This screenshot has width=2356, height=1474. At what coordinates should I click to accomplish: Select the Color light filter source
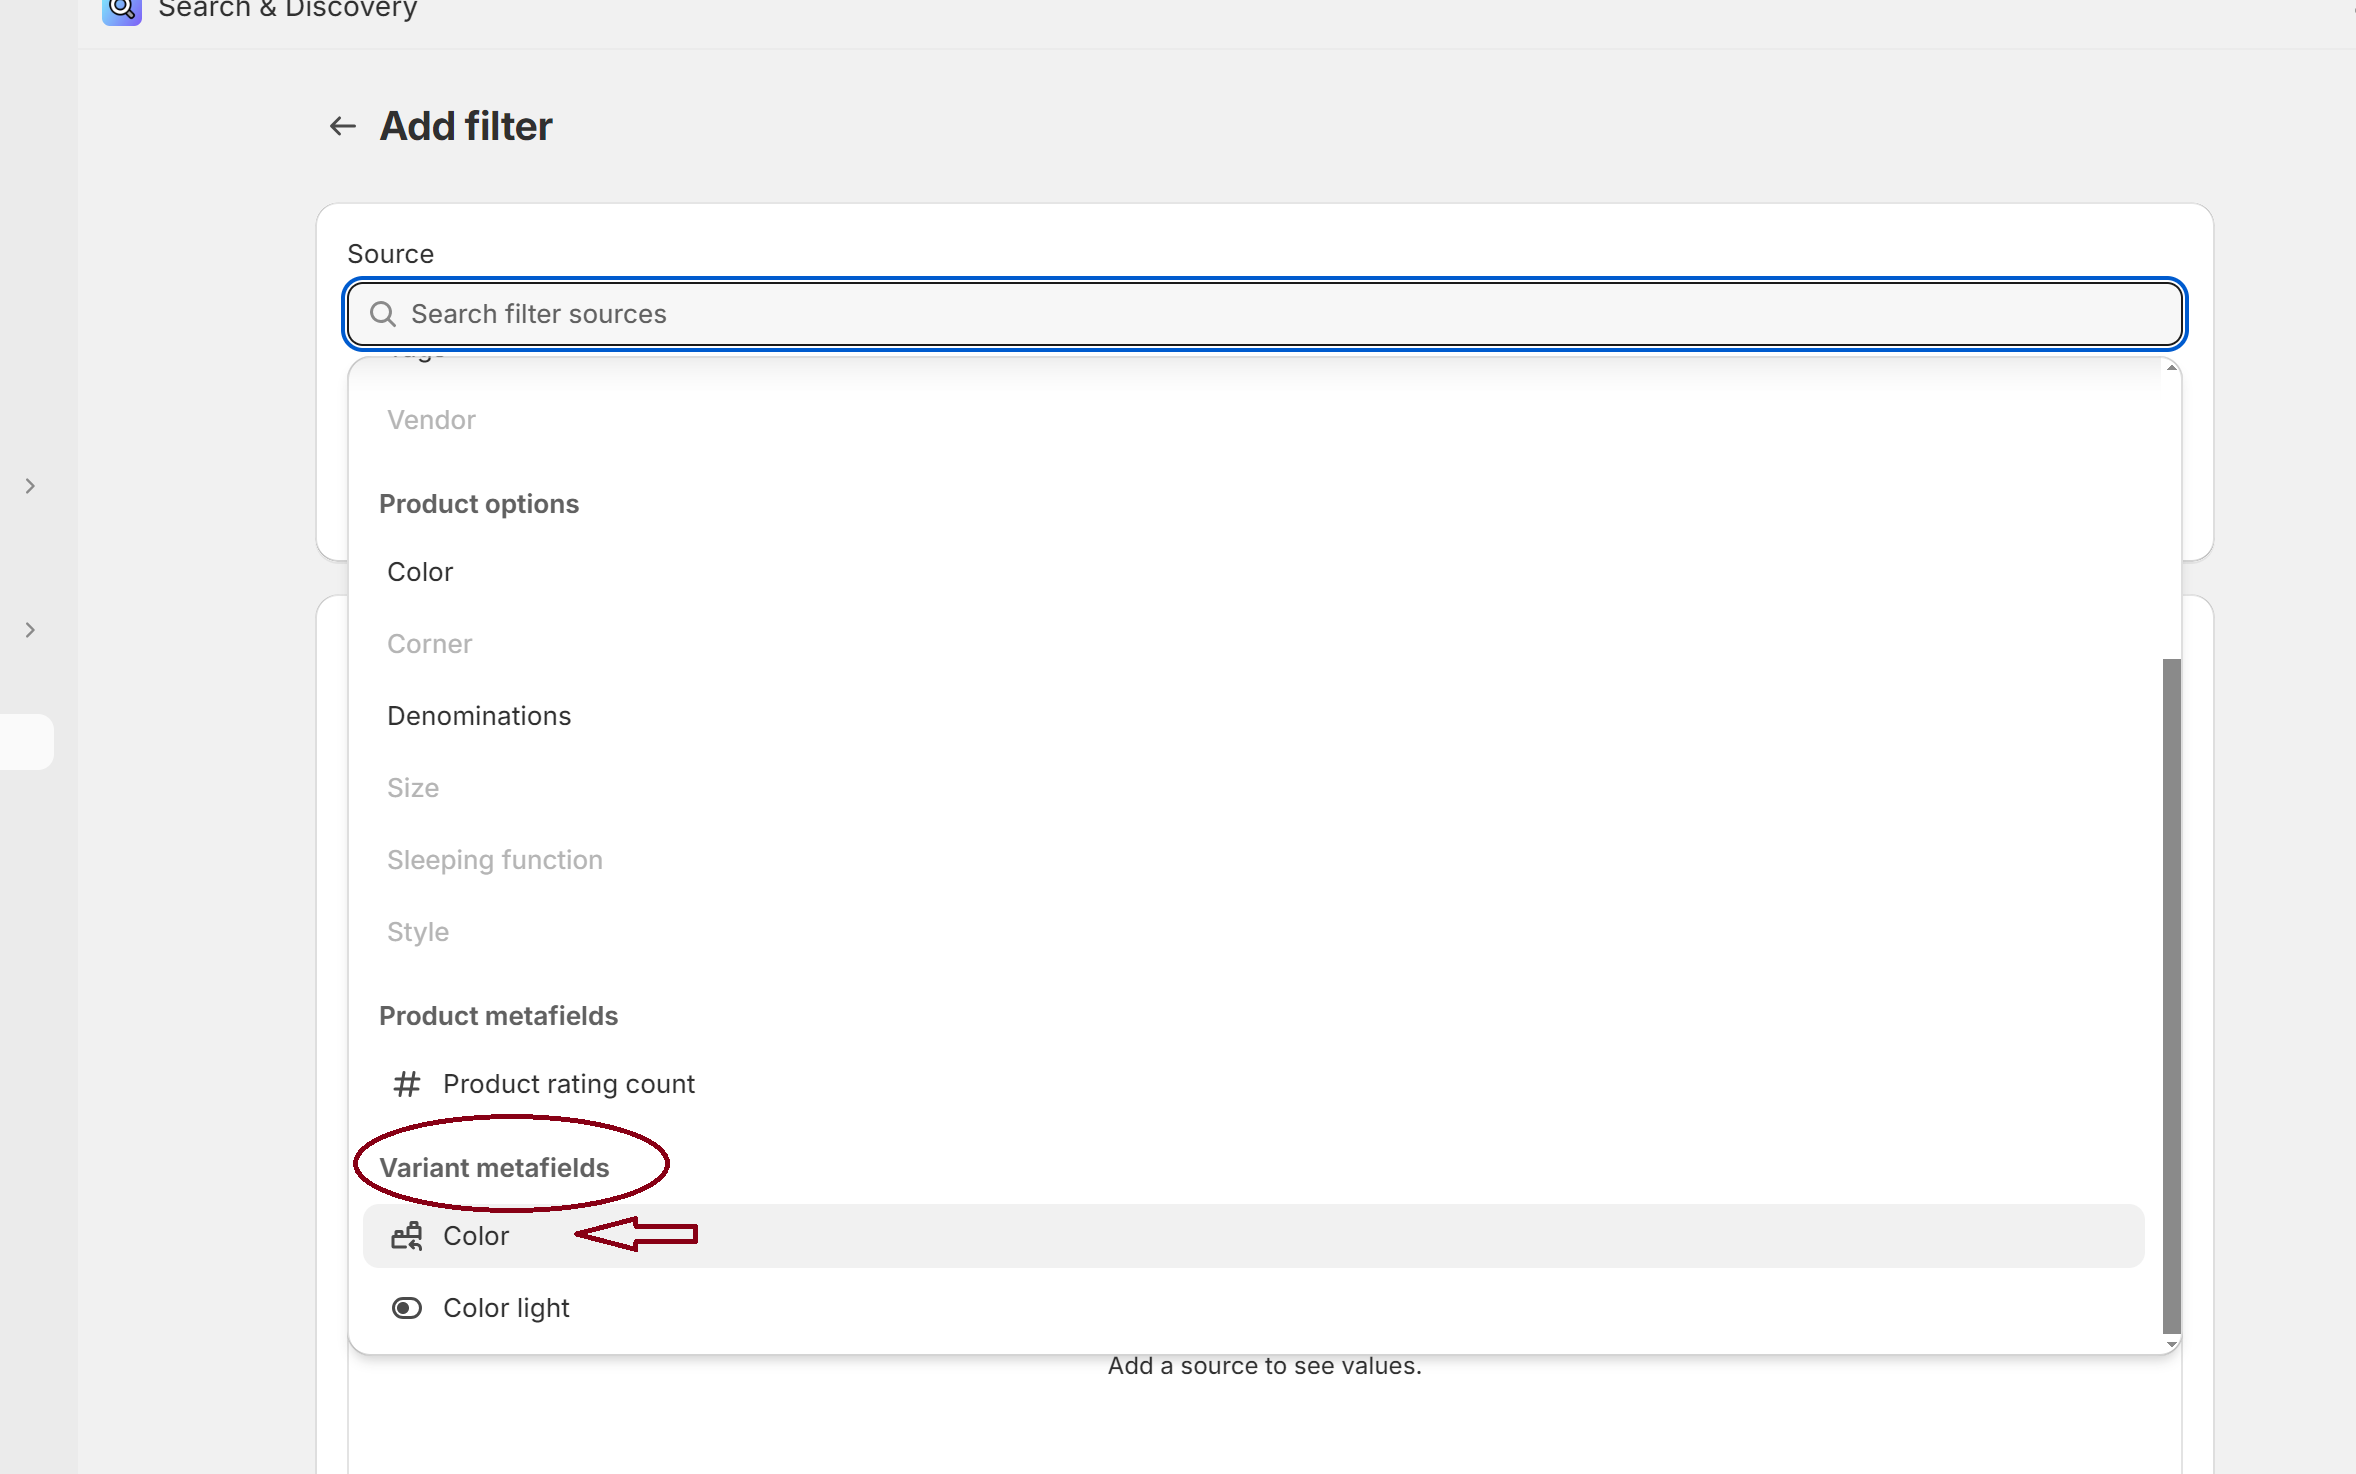tap(506, 1308)
